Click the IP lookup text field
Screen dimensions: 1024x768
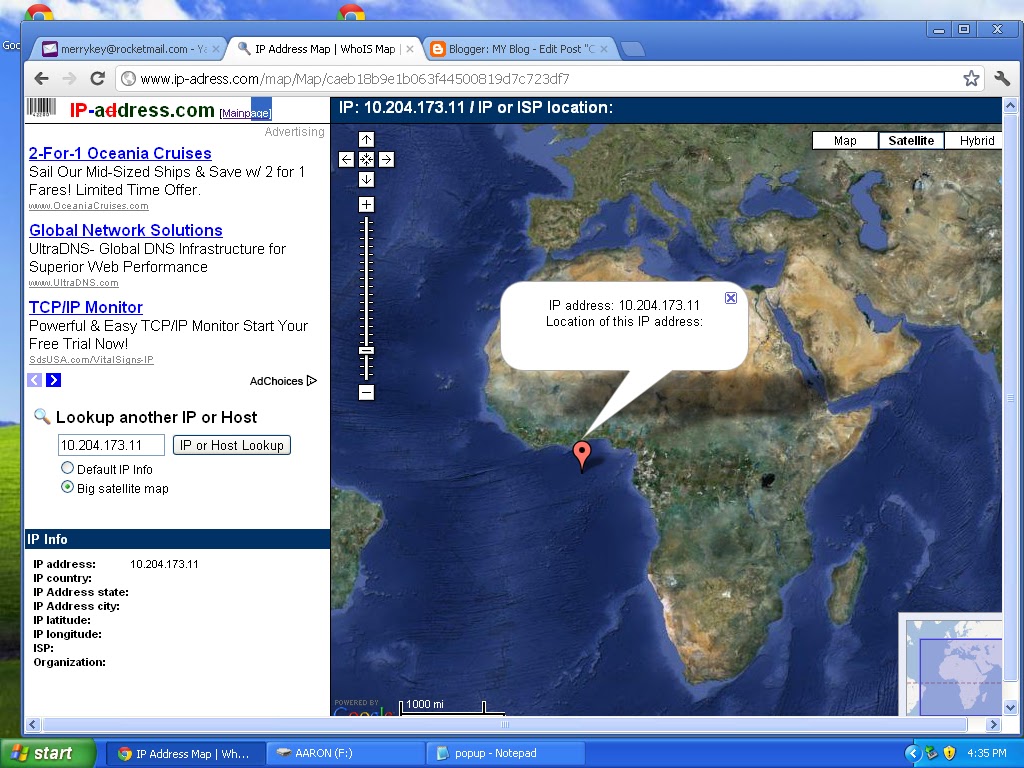111,445
